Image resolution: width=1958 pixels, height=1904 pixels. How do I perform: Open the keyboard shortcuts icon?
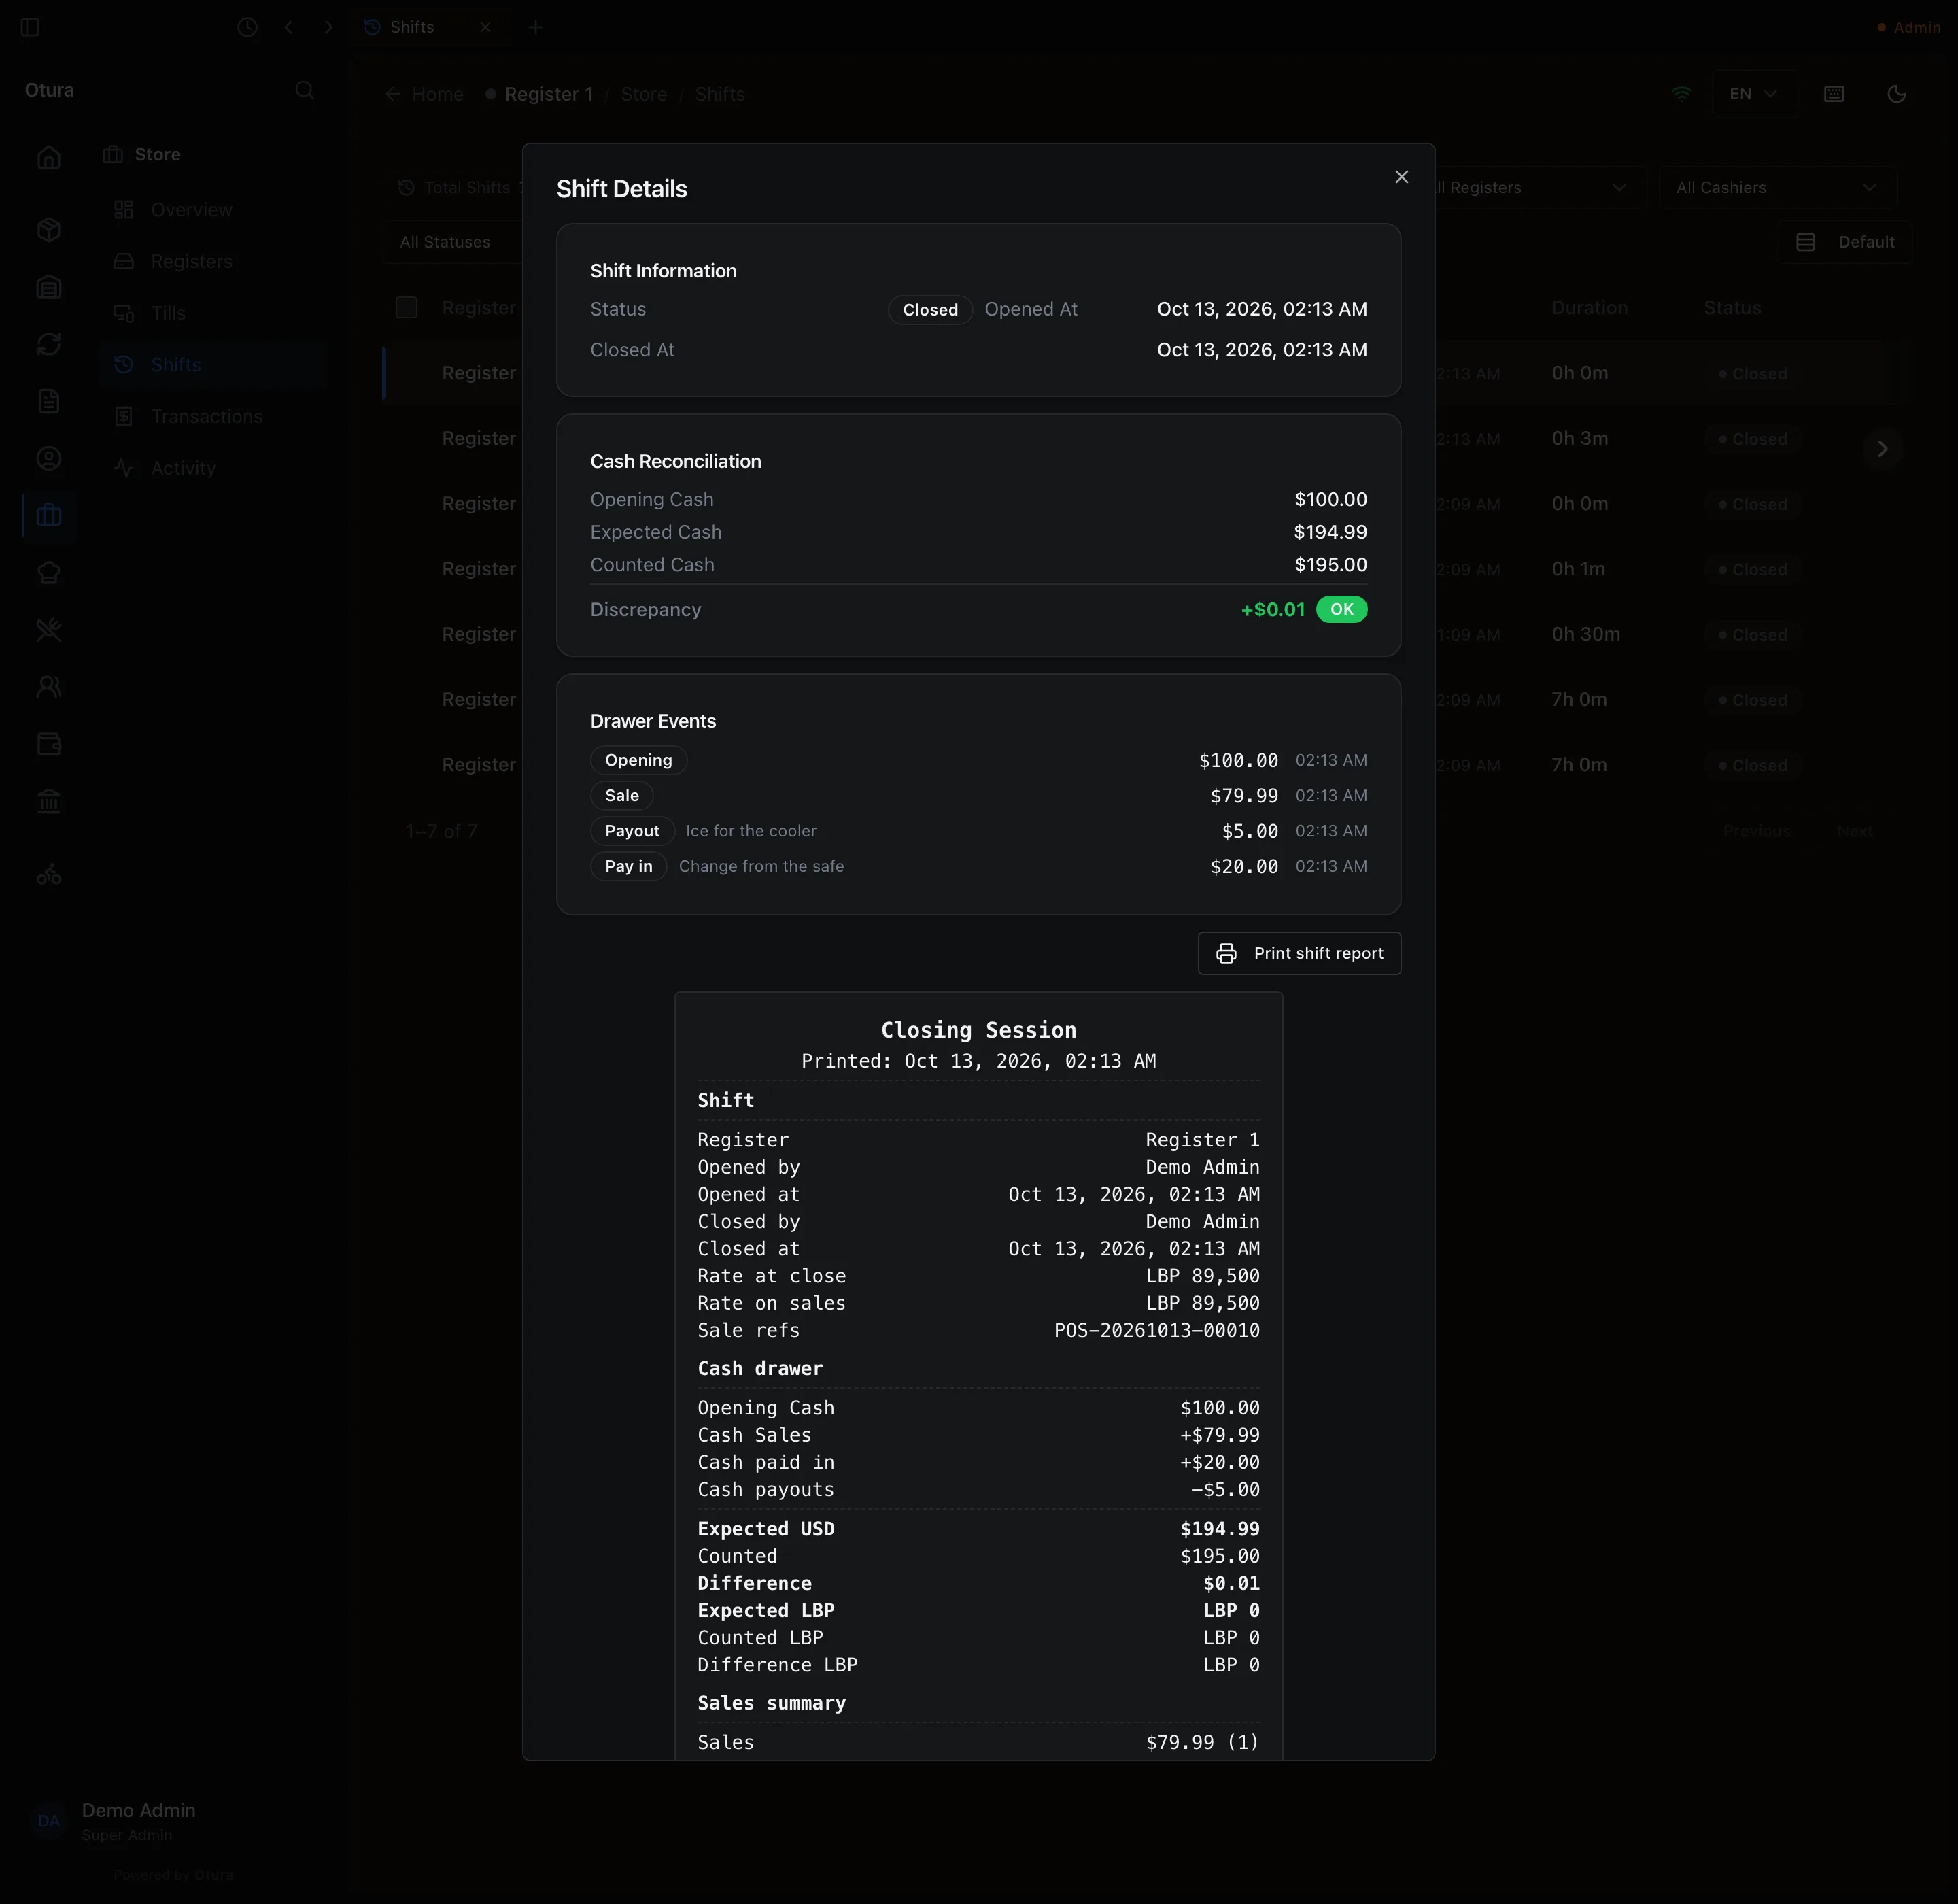[x=1834, y=94]
